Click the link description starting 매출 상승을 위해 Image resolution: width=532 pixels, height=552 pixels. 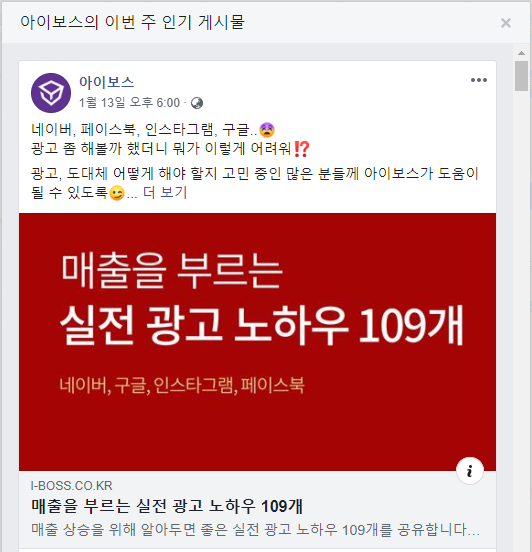click(256, 529)
